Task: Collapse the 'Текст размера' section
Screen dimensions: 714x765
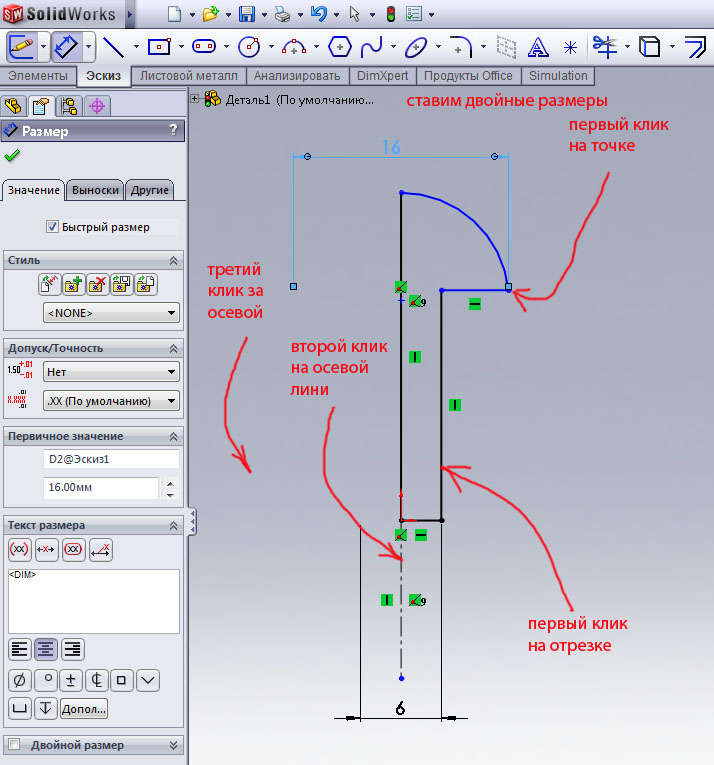Action: [173, 525]
